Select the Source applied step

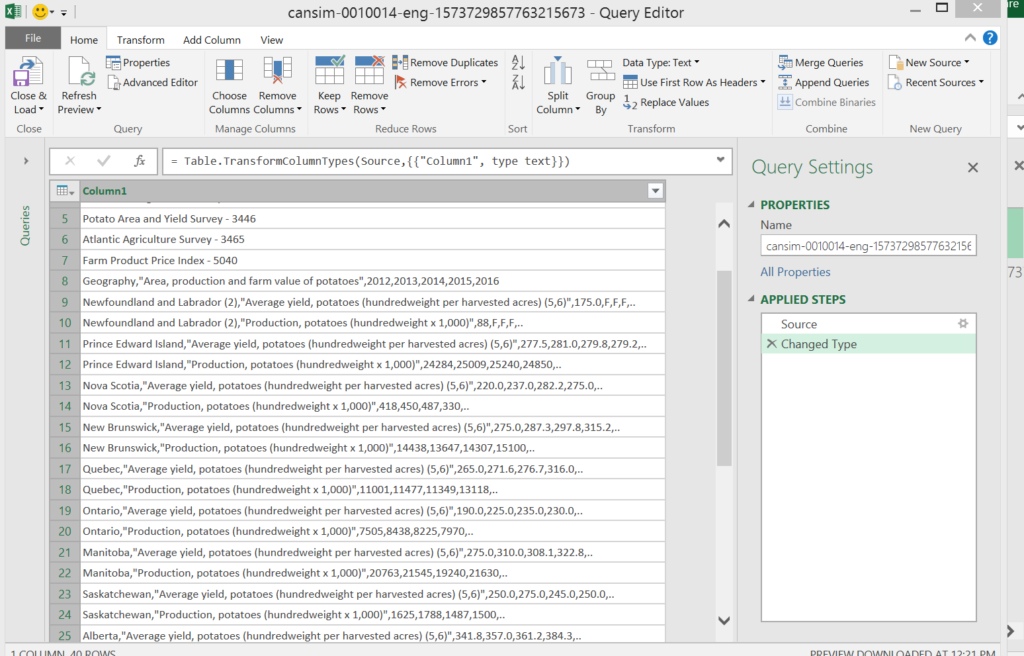point(799,324)
